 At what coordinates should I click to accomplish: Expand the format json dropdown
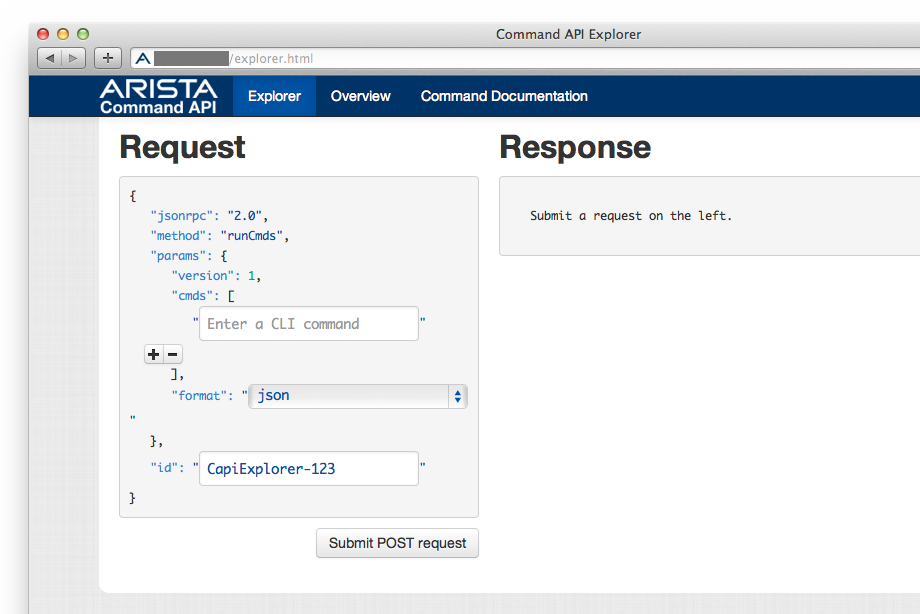point(358,396)
